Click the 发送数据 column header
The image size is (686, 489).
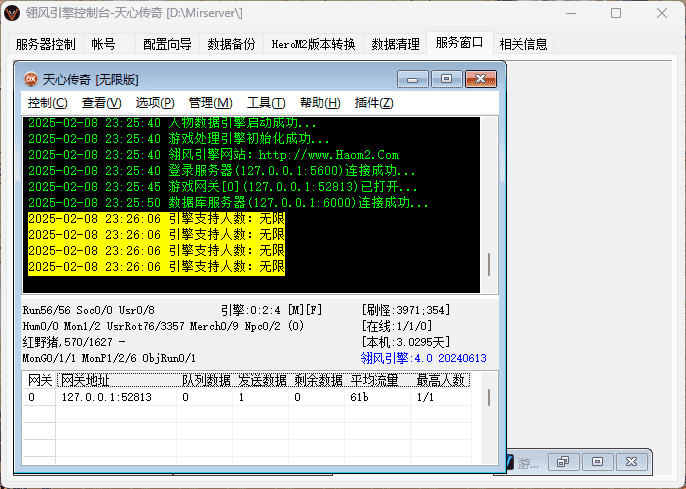coord(262,381)
